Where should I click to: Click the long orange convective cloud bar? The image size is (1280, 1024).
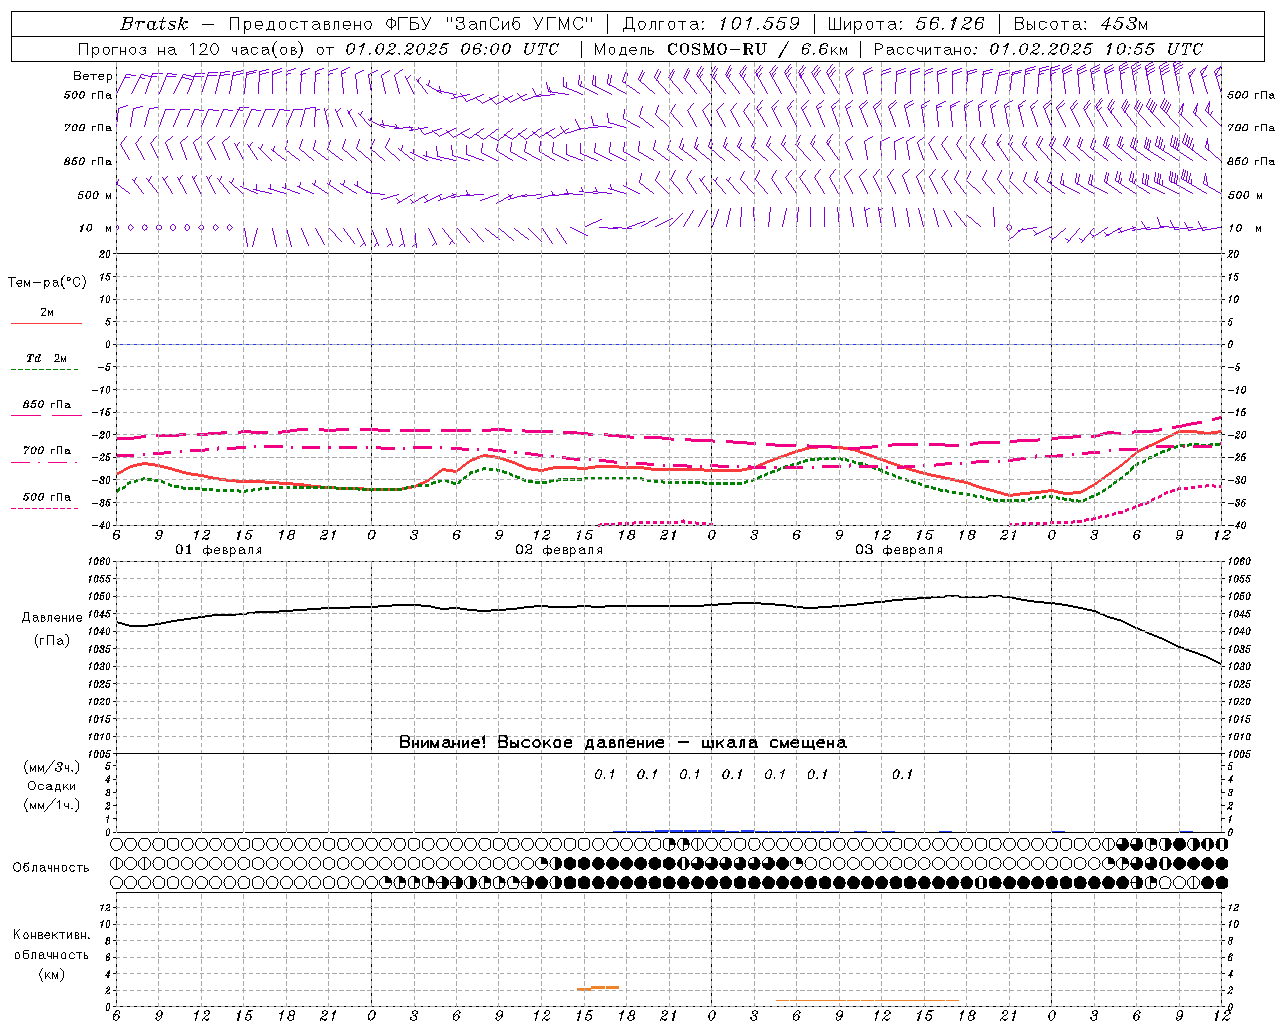click(x=868, y=1000)
